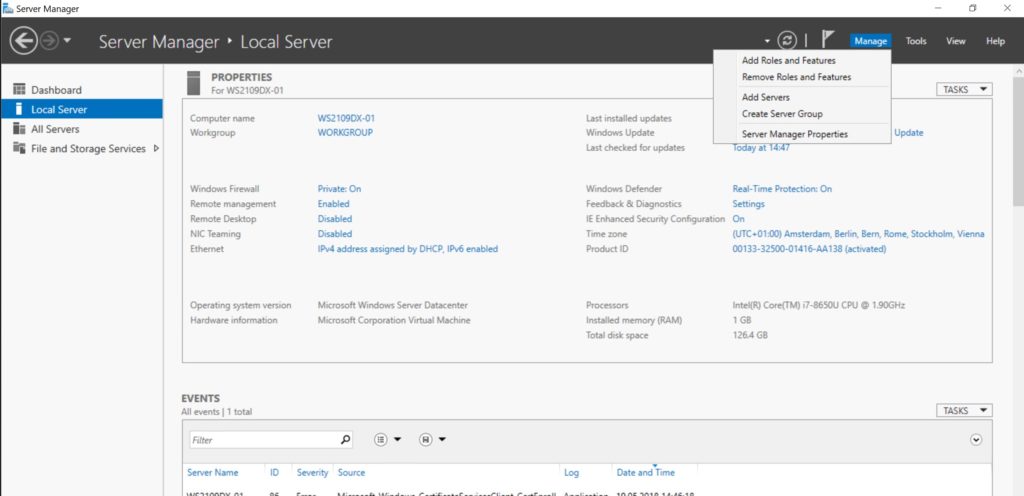Click the Dashboard icon
Image resolution: width=1024 pixels, height=496 pixels.
(19, 89)
